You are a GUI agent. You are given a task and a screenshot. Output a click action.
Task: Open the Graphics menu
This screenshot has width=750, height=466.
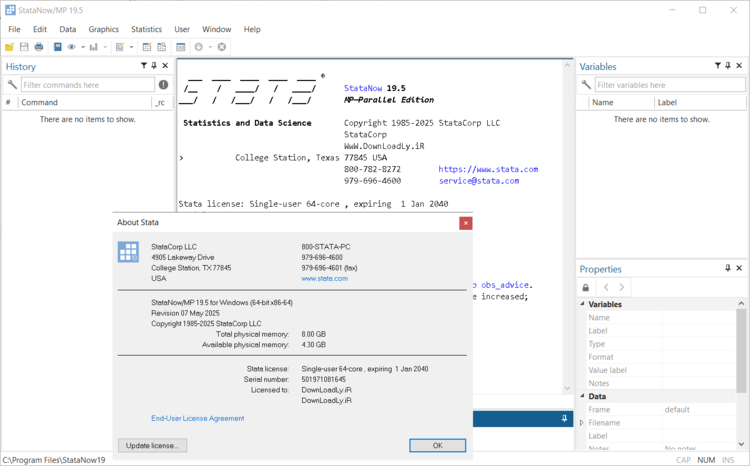coord(103,30)
